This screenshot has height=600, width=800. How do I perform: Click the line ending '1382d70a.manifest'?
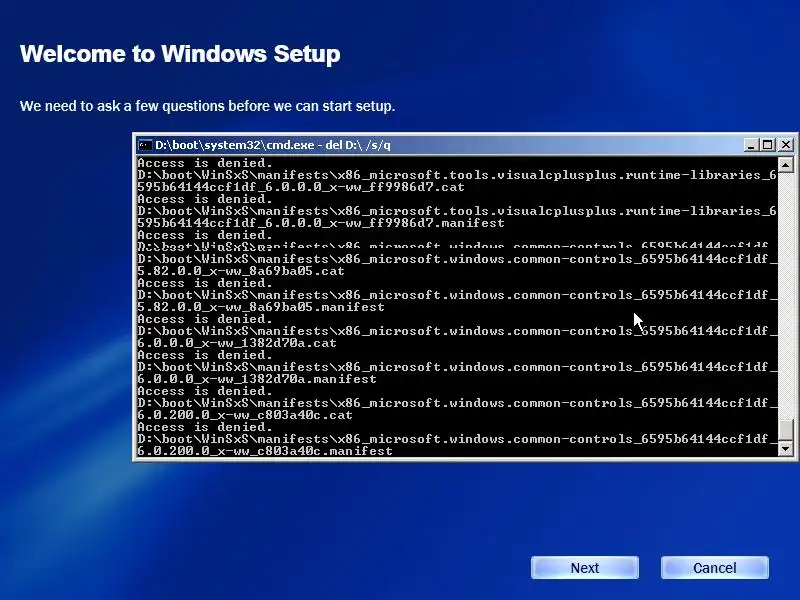[x=257, y=379]
